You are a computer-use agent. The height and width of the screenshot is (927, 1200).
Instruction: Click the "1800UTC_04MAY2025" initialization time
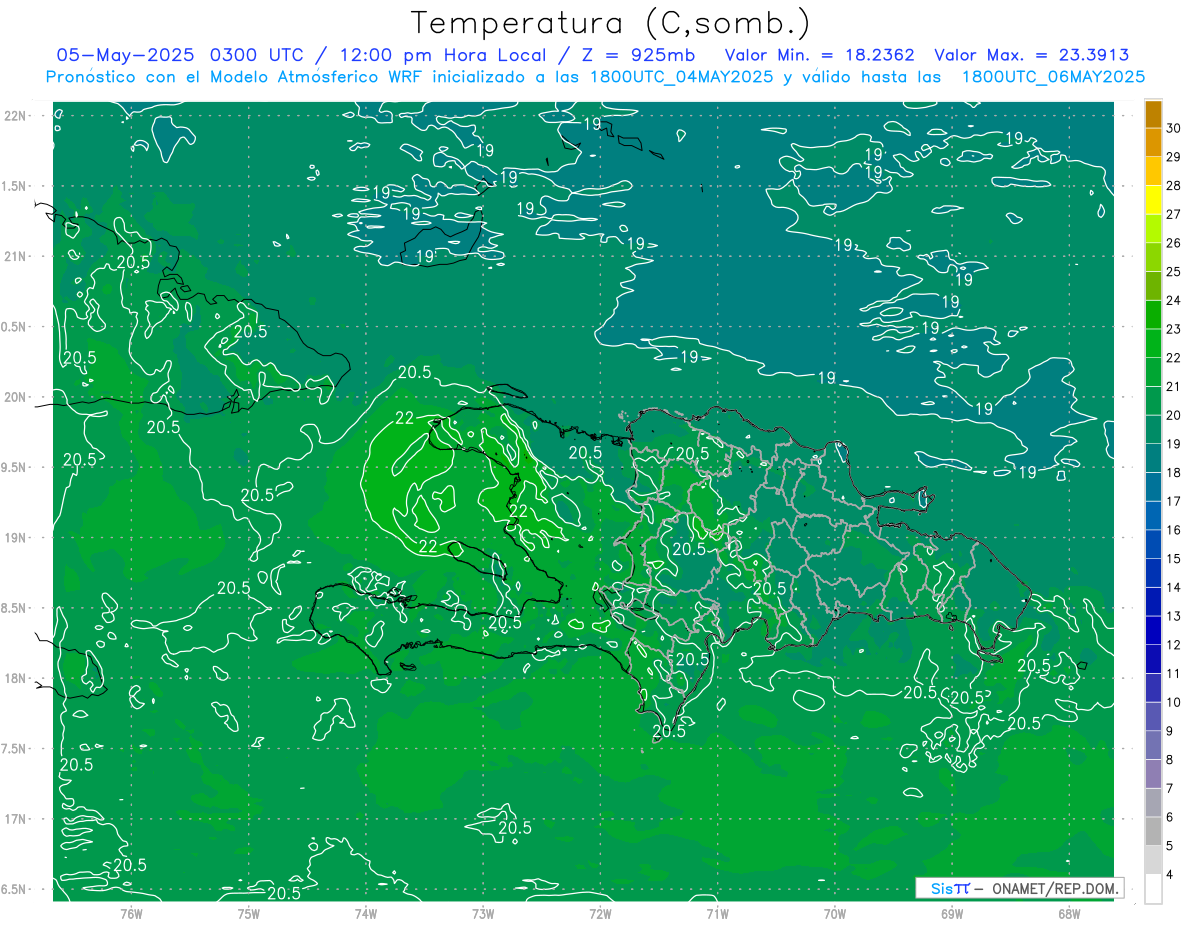[676, 76]
